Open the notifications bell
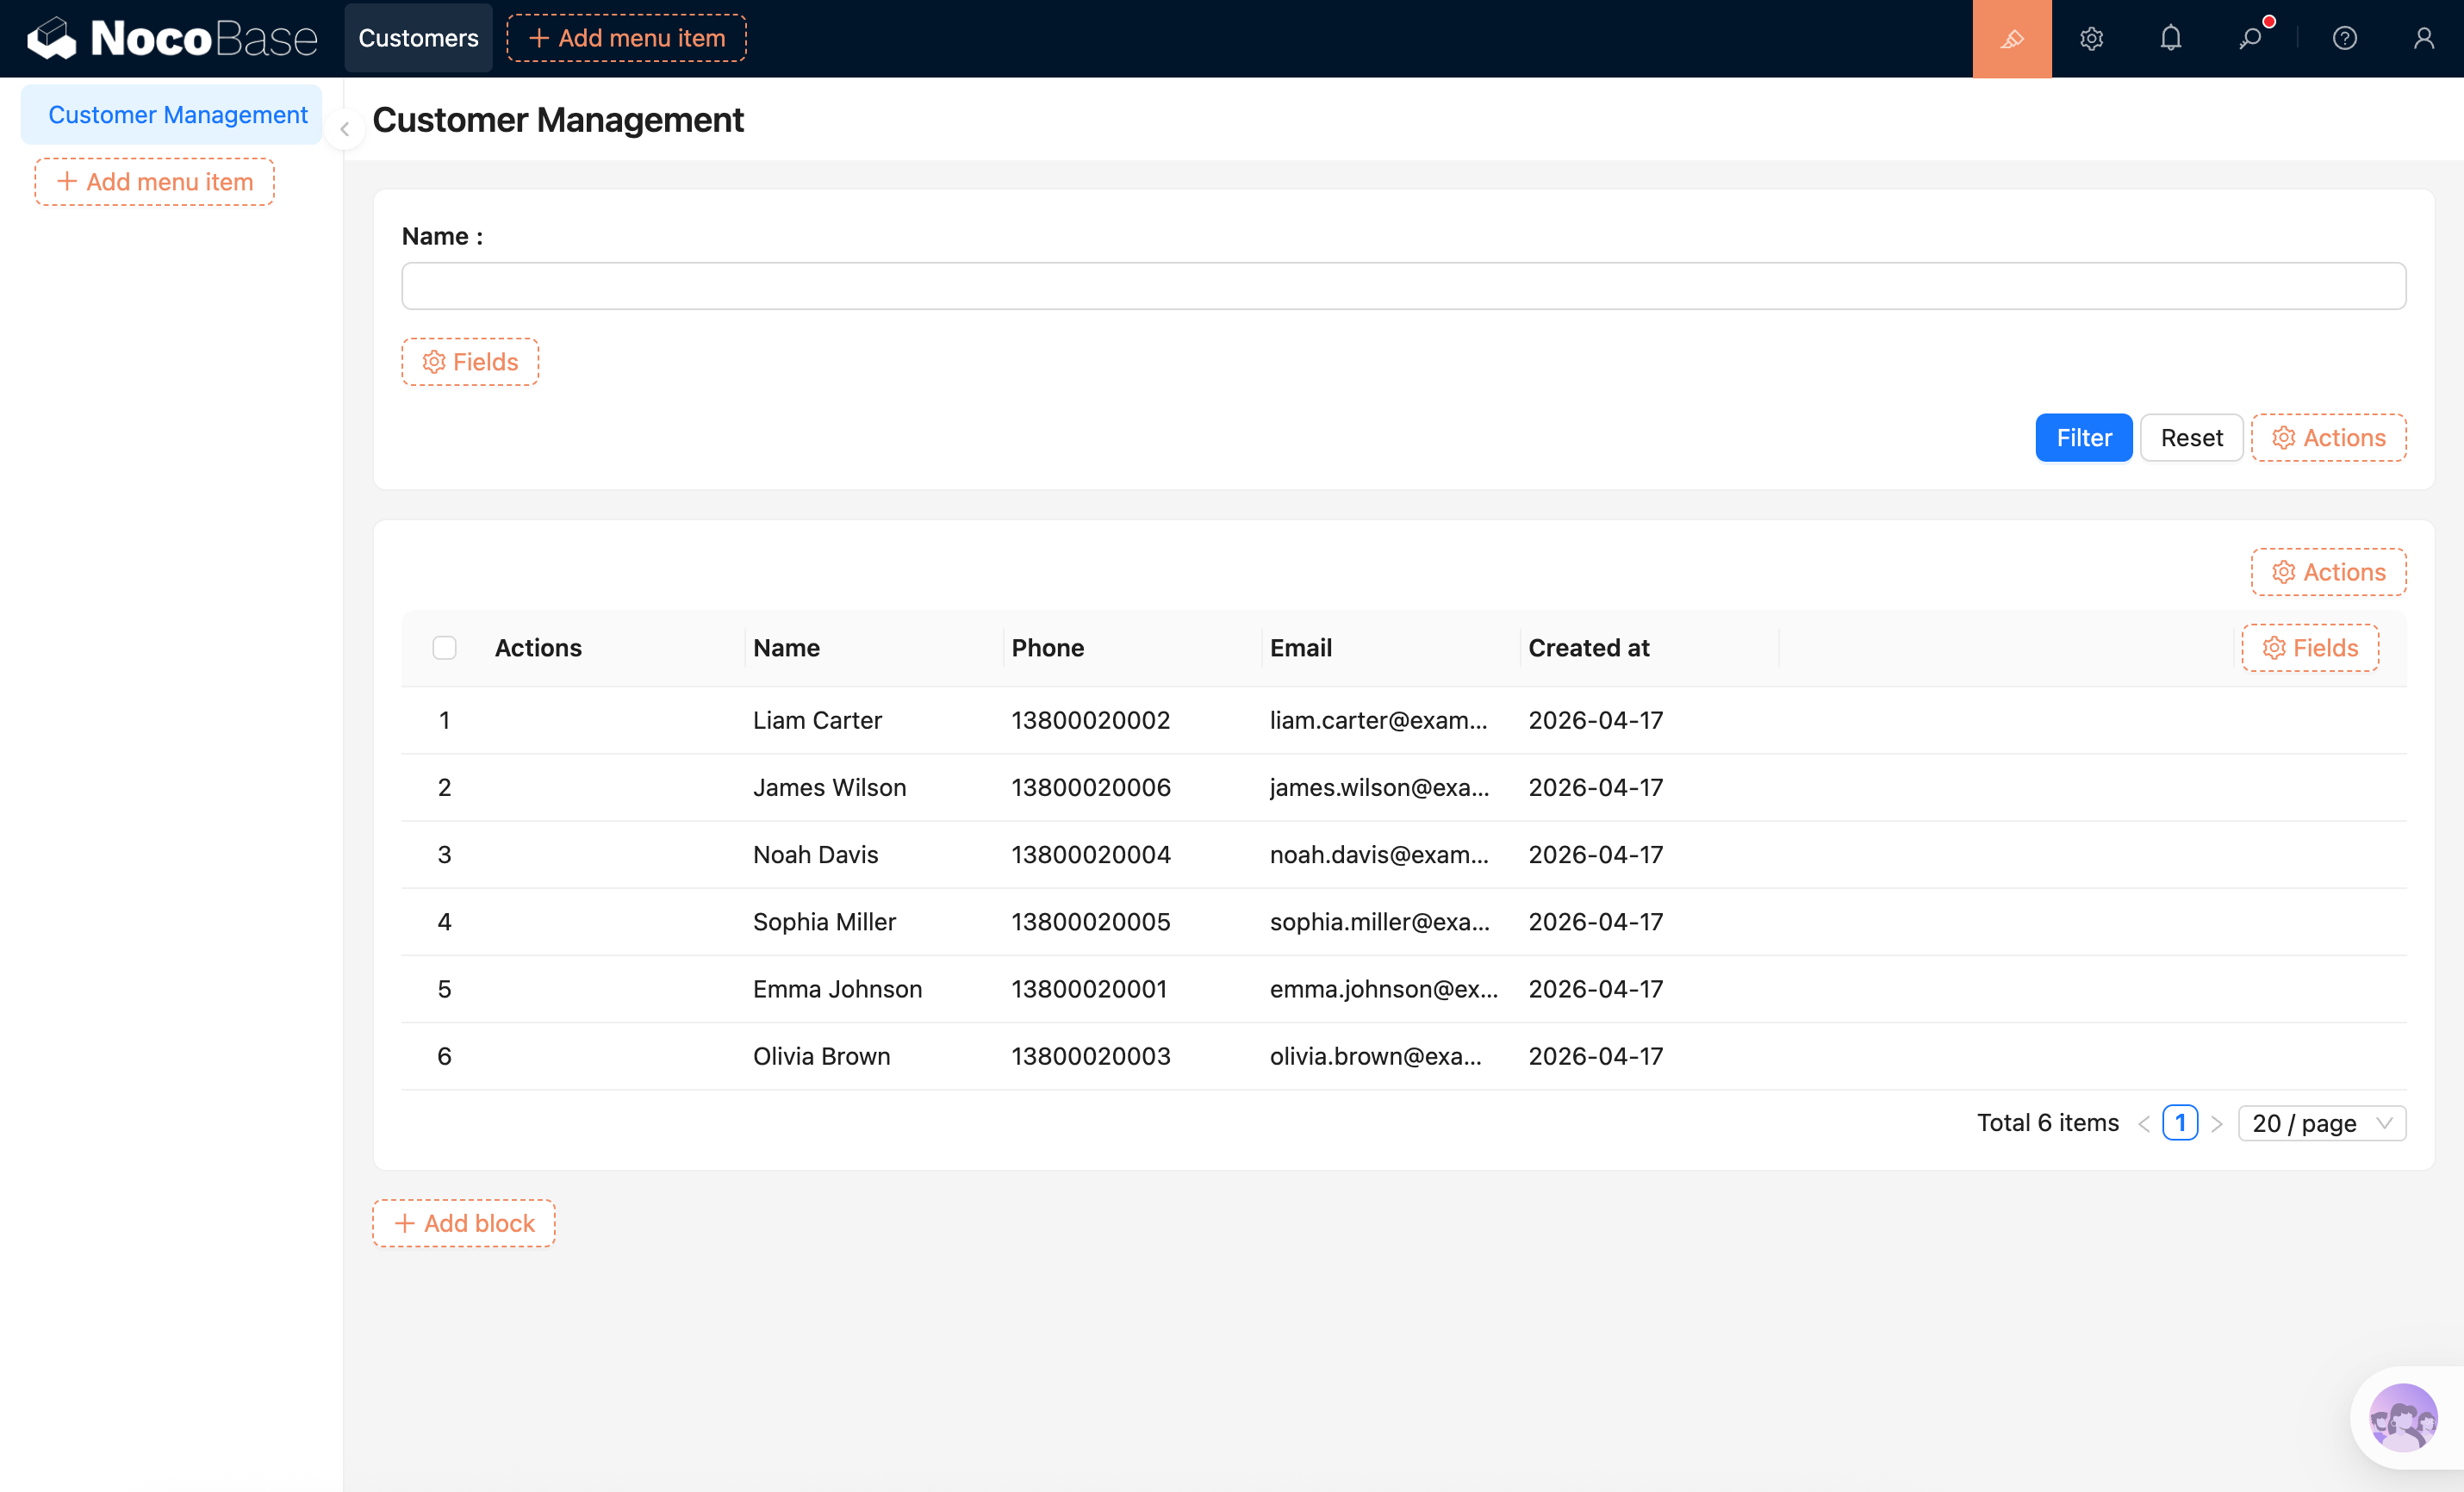 (2170, 38)
